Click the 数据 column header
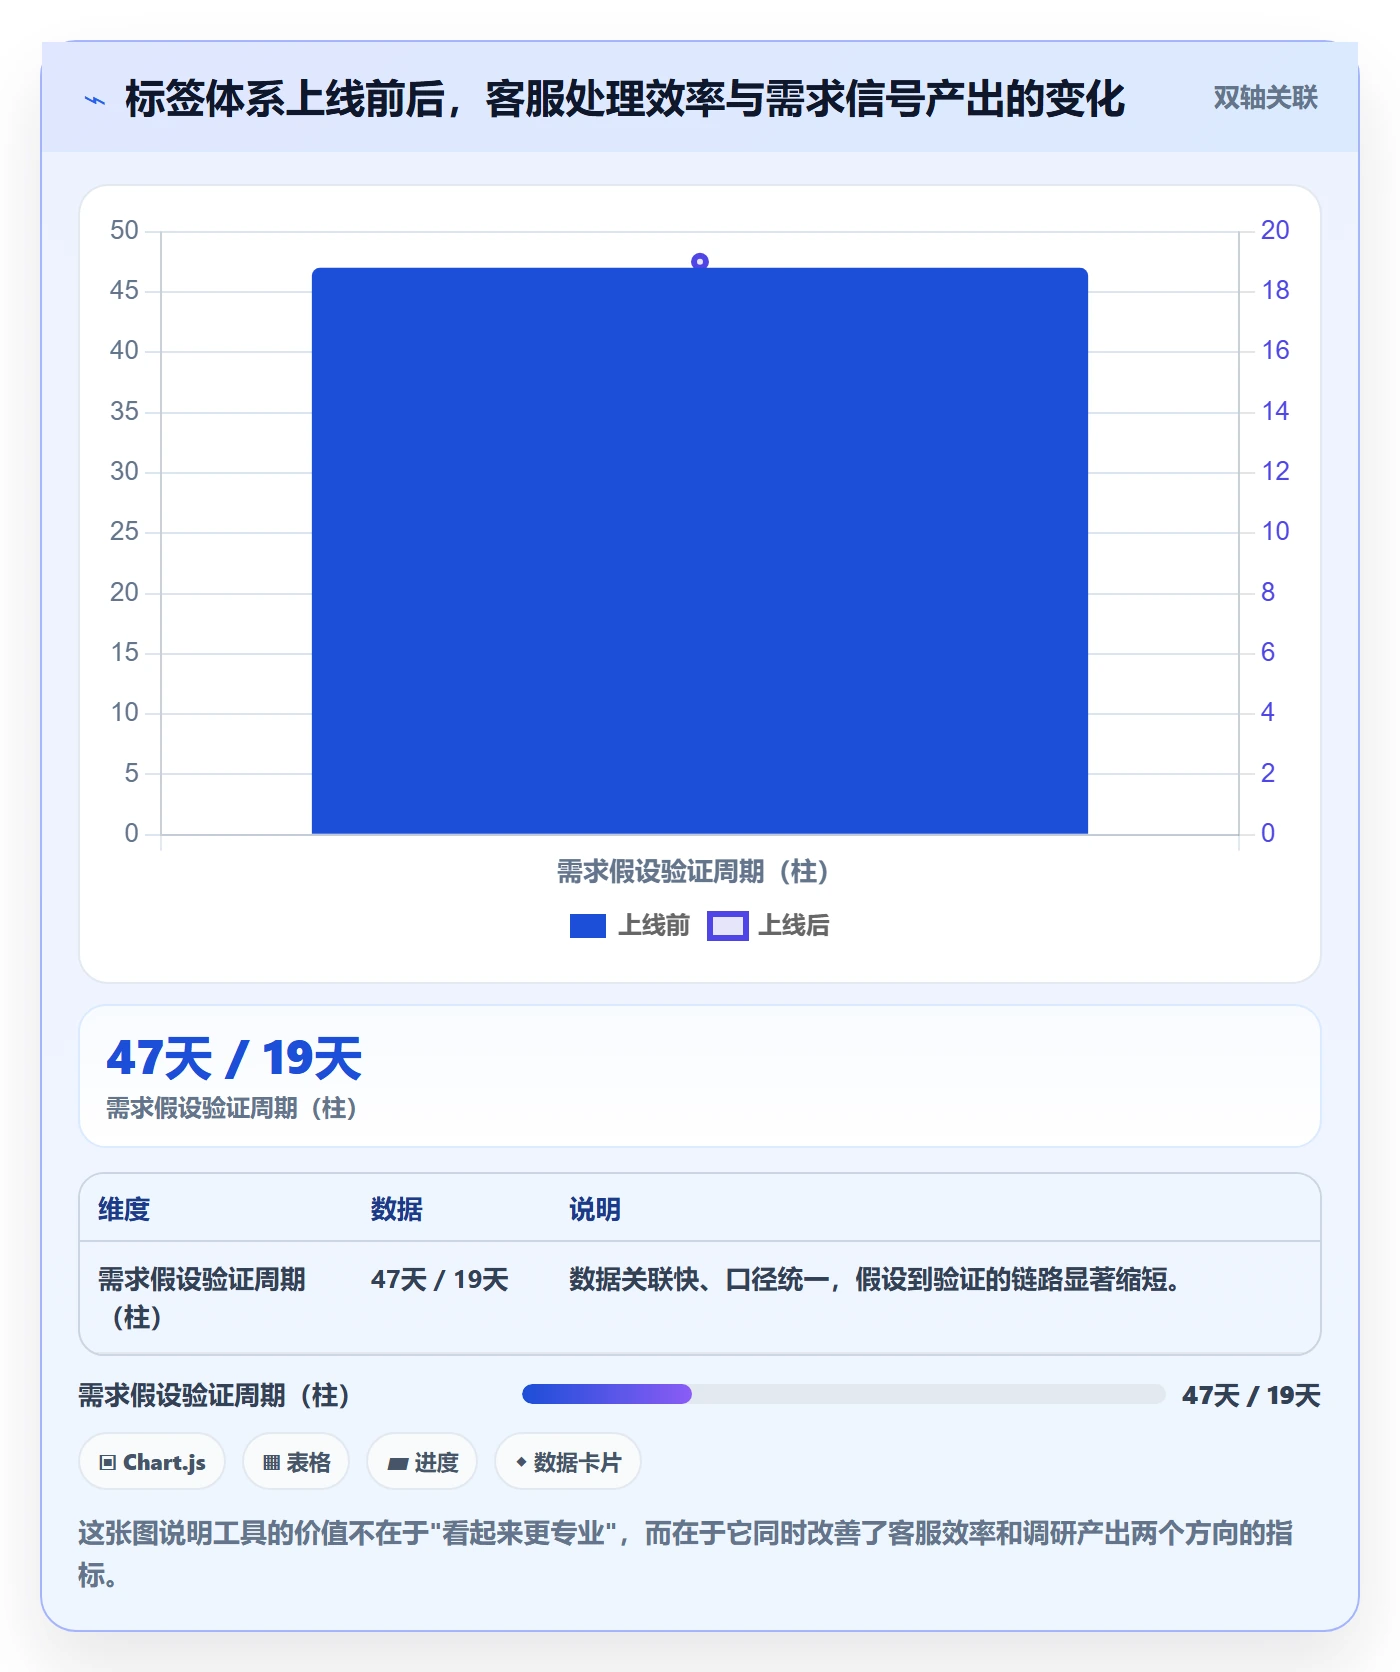1400x1672 pixels. click(397, 1209)
